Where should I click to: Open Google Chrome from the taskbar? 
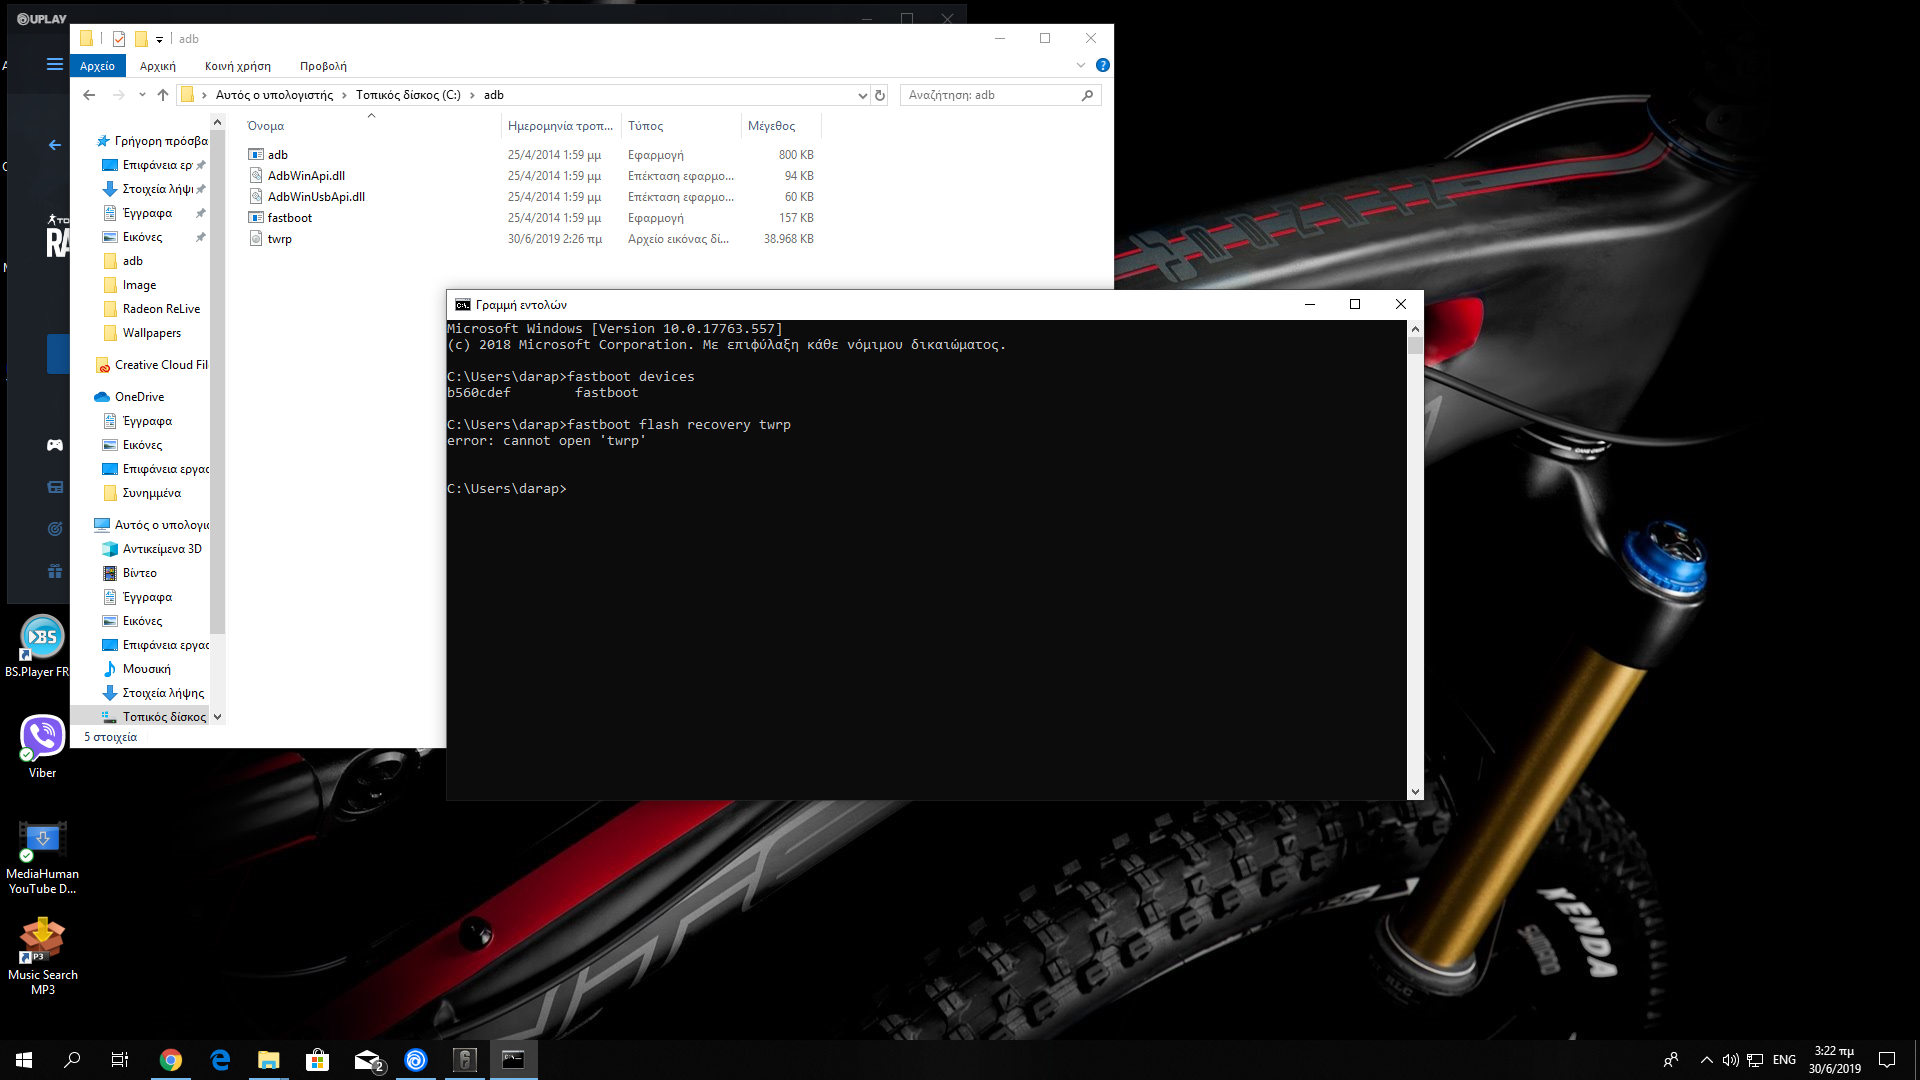(x=171, y=1060)
